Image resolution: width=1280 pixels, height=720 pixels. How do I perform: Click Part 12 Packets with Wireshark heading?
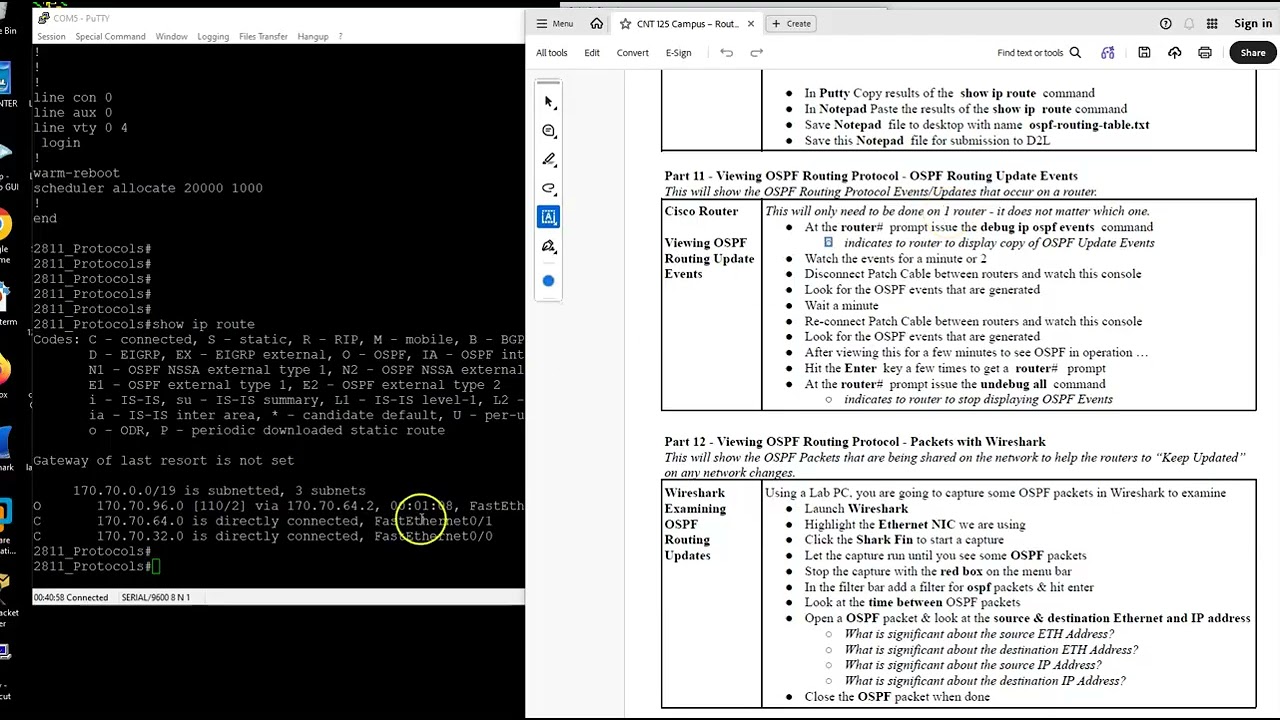pos(855,442)
